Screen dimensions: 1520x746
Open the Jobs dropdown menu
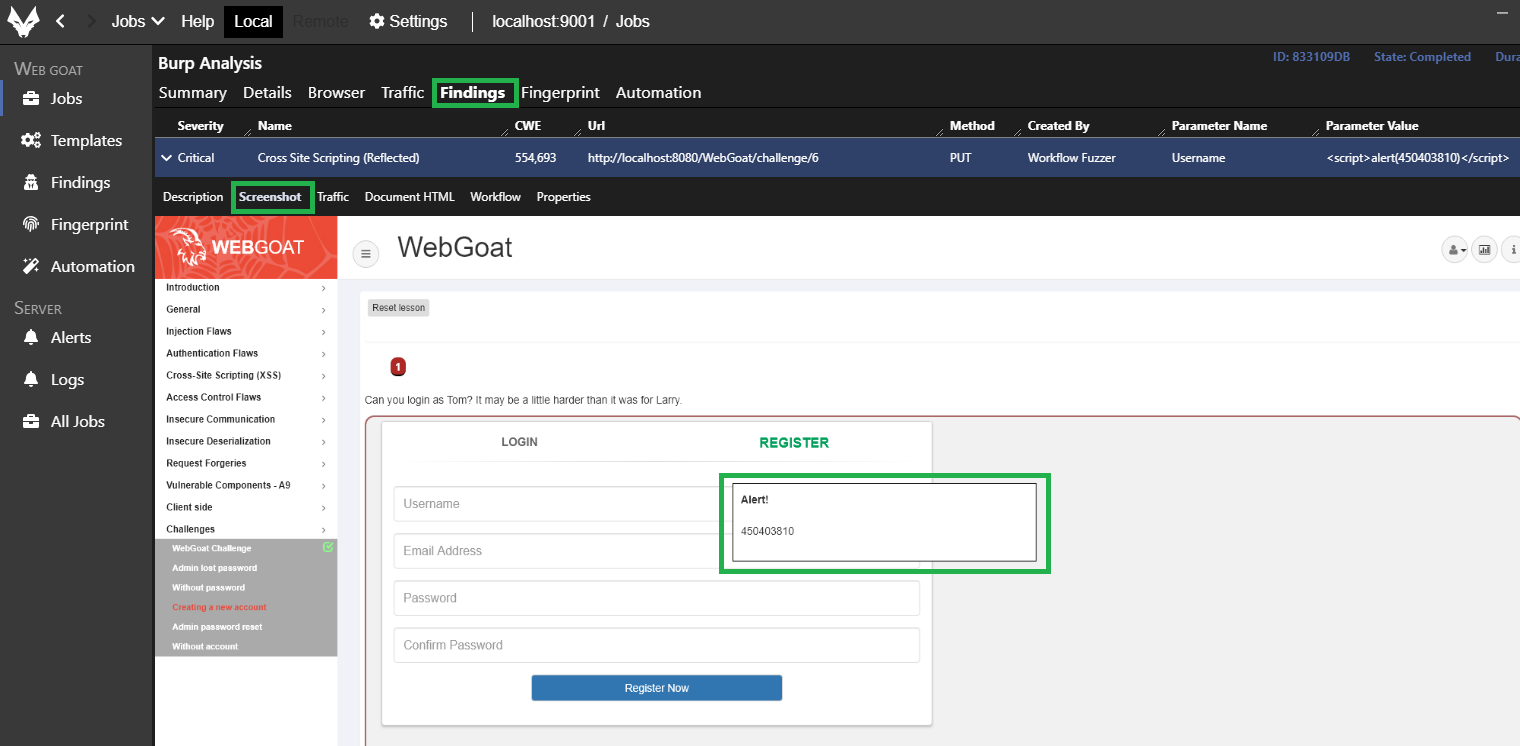point(138,21)
